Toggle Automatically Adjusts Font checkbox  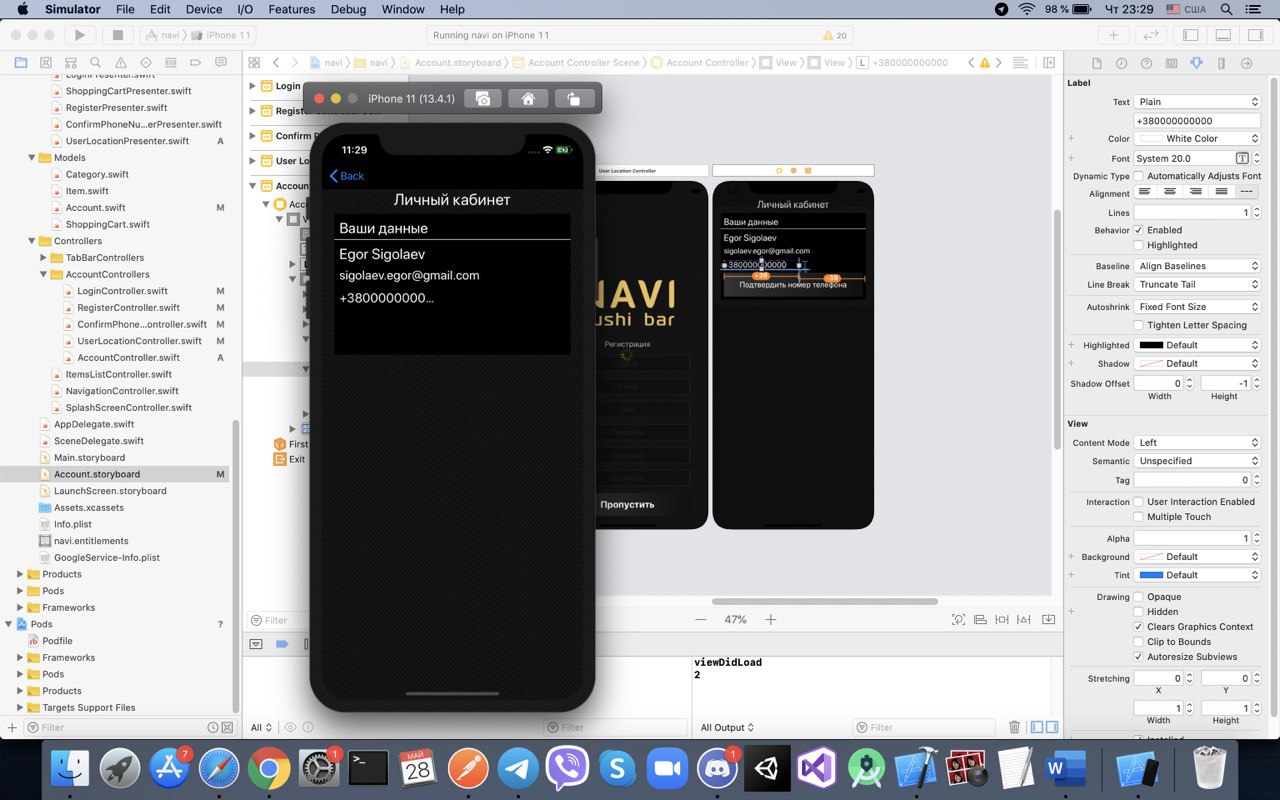[1138, 176]
